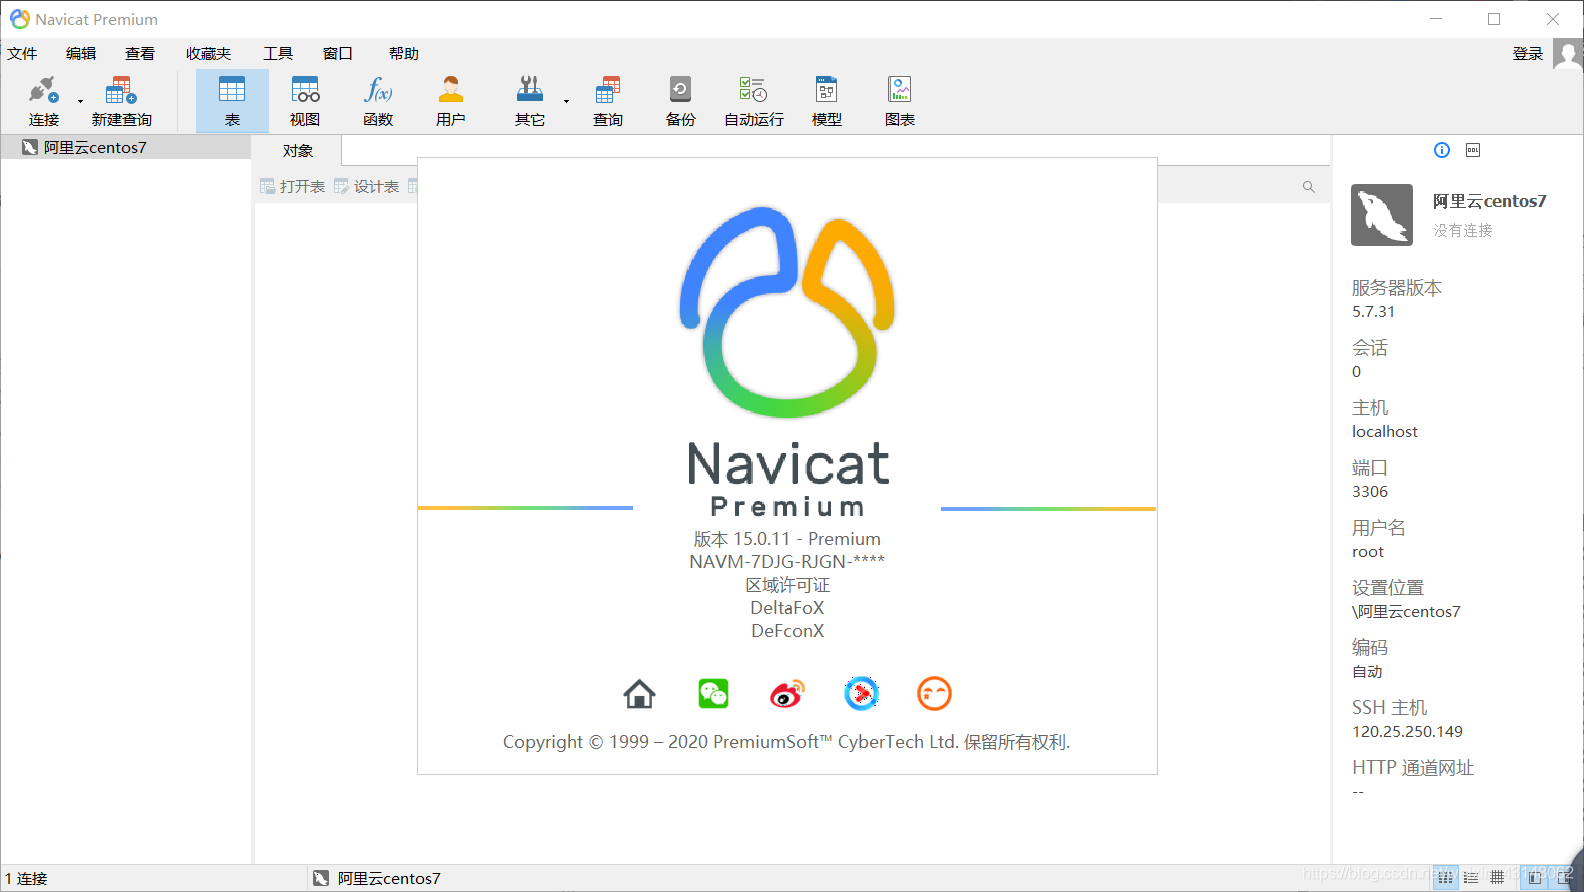The image size is (1584, 892).
Task: Create a New Query (新建查询)
Action: [x=121, y=100]
